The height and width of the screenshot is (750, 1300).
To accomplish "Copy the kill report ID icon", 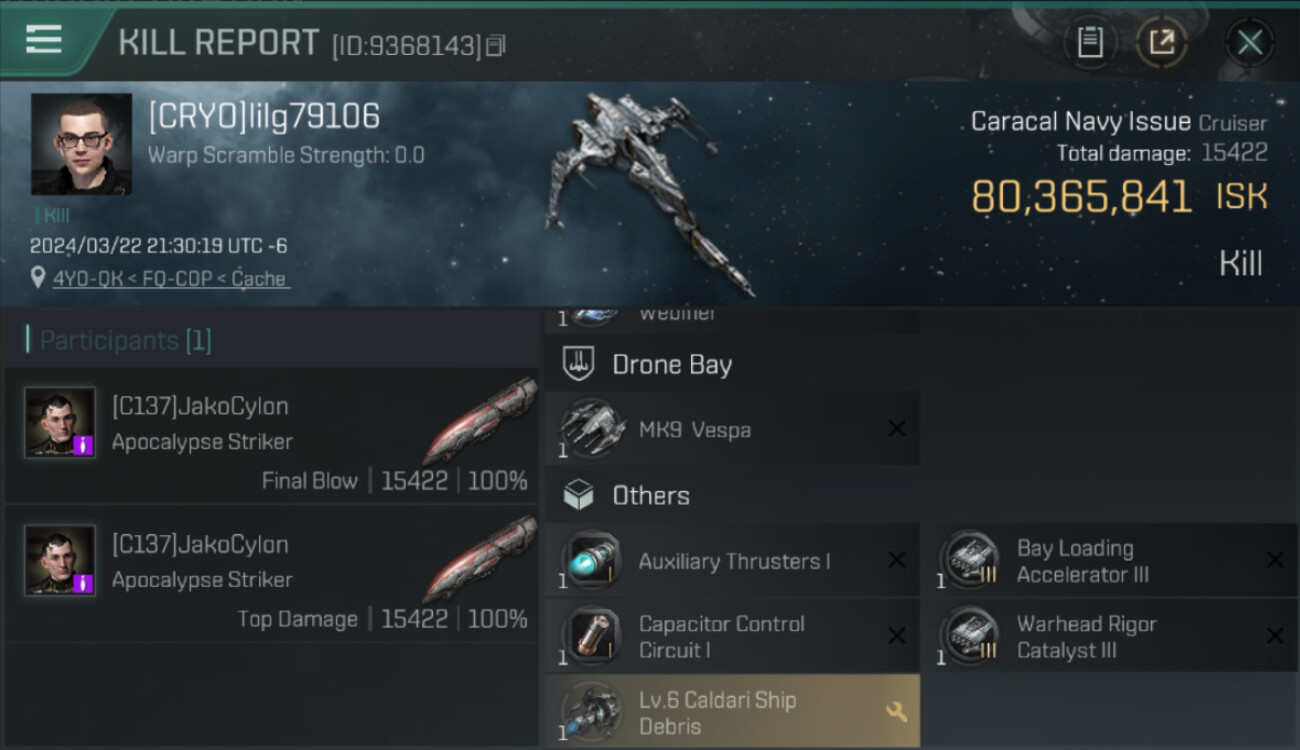I will tap(496, 44).
